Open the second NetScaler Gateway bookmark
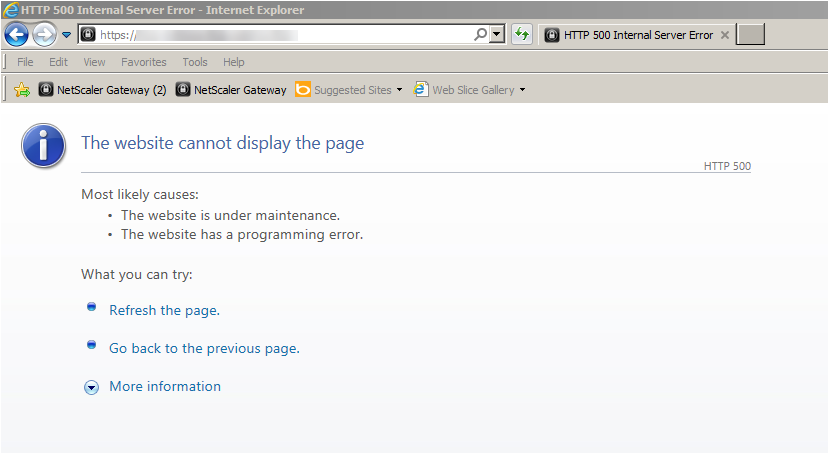This screenshot has width=829, height=453. (x=231, y=90)
